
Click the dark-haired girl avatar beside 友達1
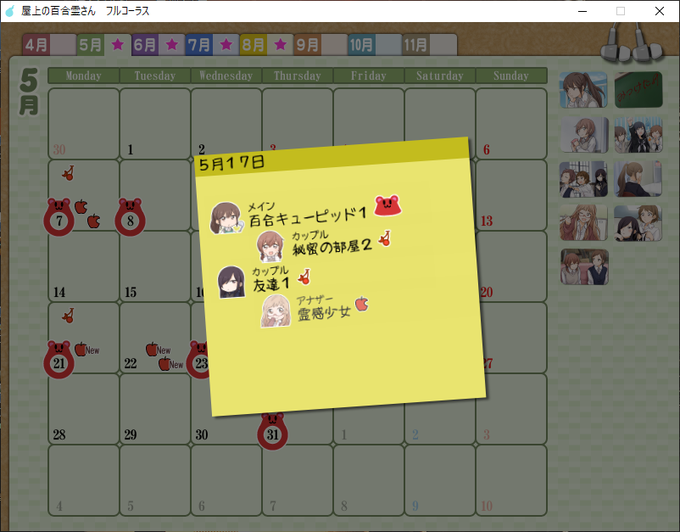(x=231, y=282)
